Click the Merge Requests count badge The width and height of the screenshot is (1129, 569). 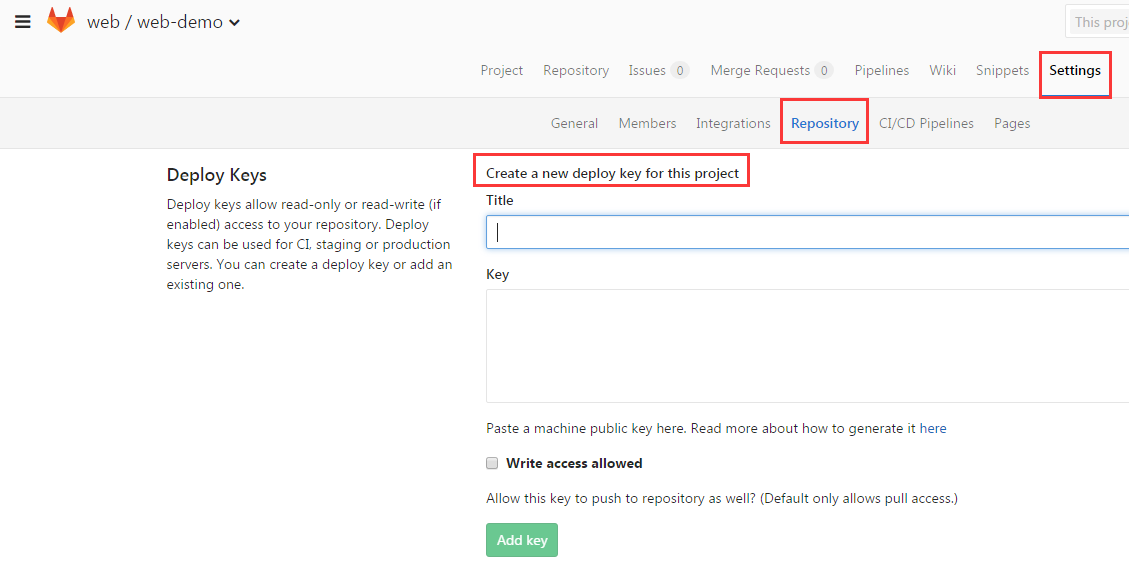824,71
